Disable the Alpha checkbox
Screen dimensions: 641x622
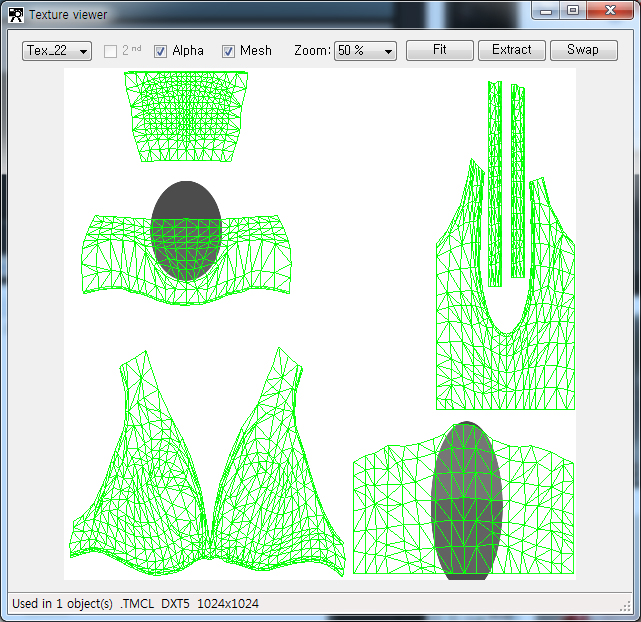[160, 51]
